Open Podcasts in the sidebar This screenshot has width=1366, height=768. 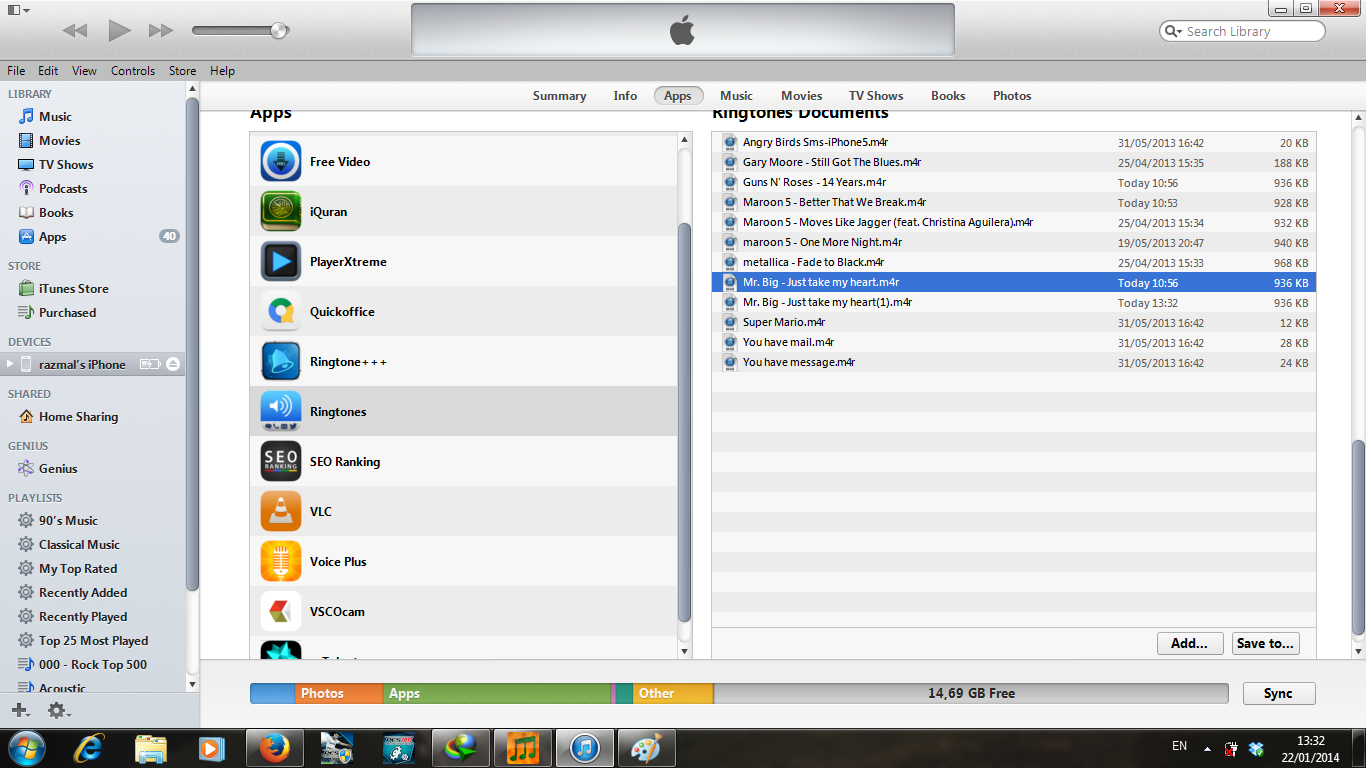coord(63,189)
